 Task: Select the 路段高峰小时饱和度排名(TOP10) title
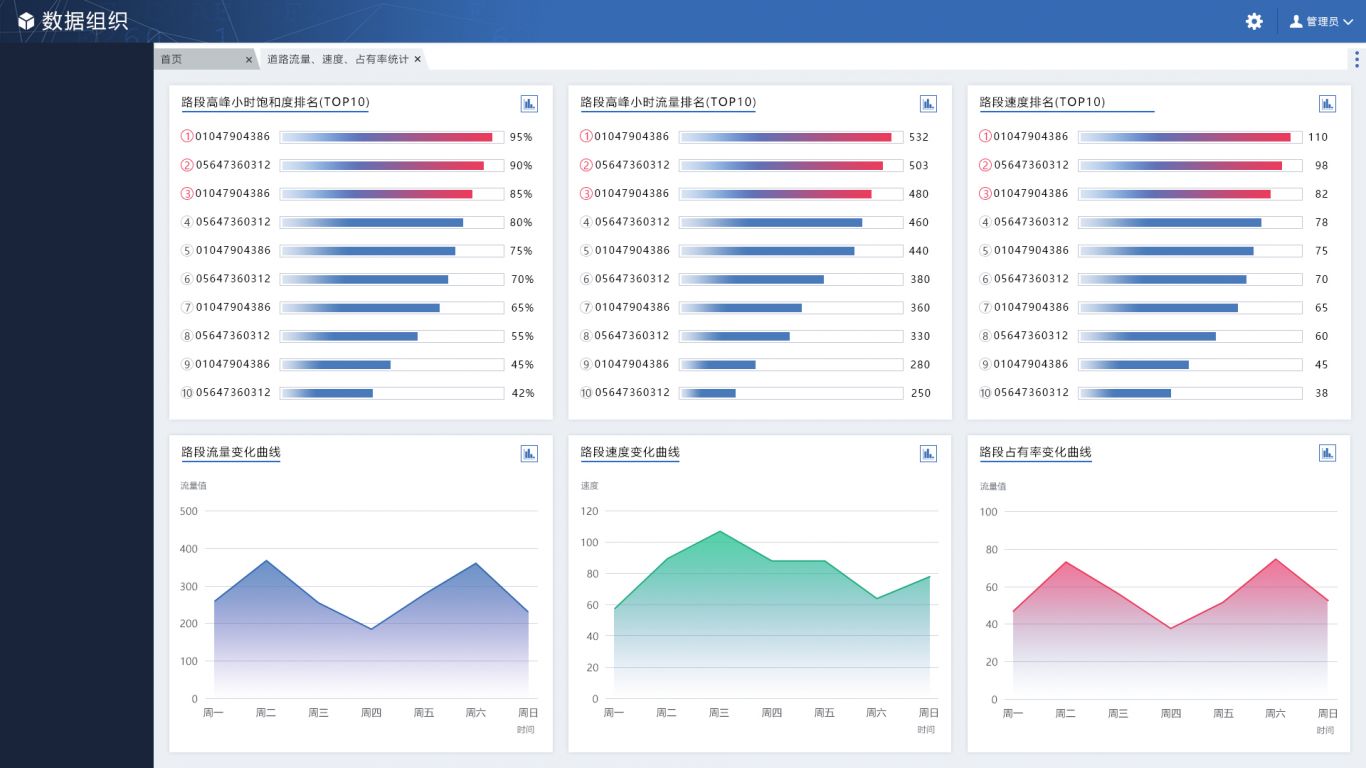point(276,102)
